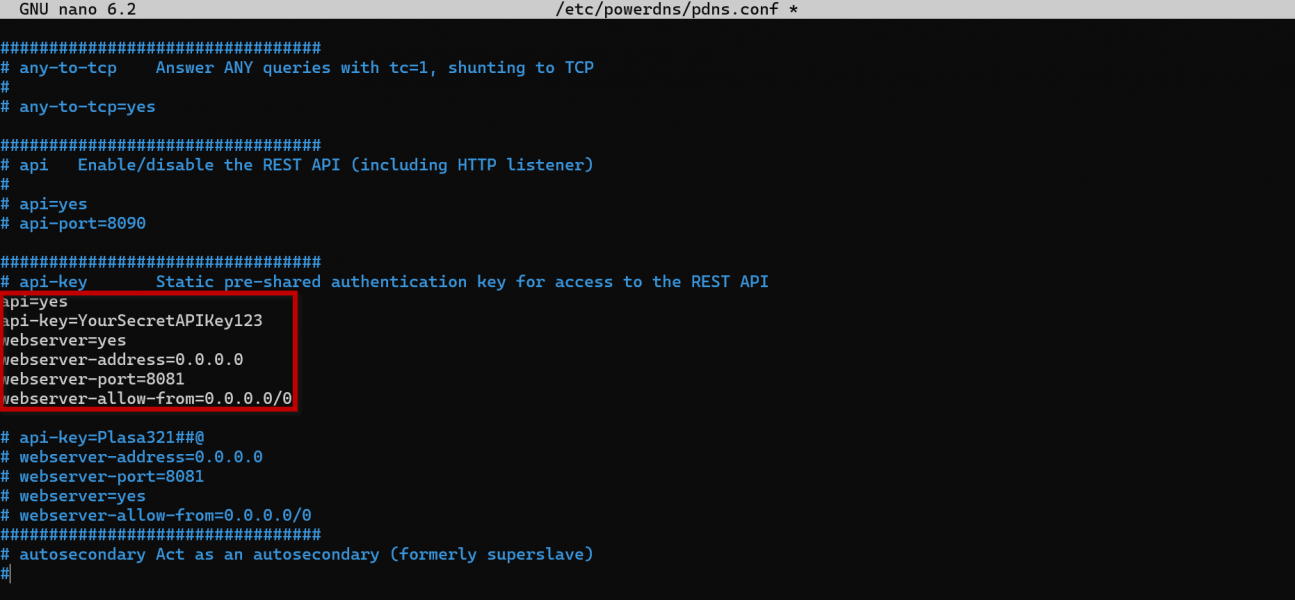Click the GNU nano 6.2 title text
Image resolution: width=1295 pixels, height=600 pixels.
pos(77,9)
